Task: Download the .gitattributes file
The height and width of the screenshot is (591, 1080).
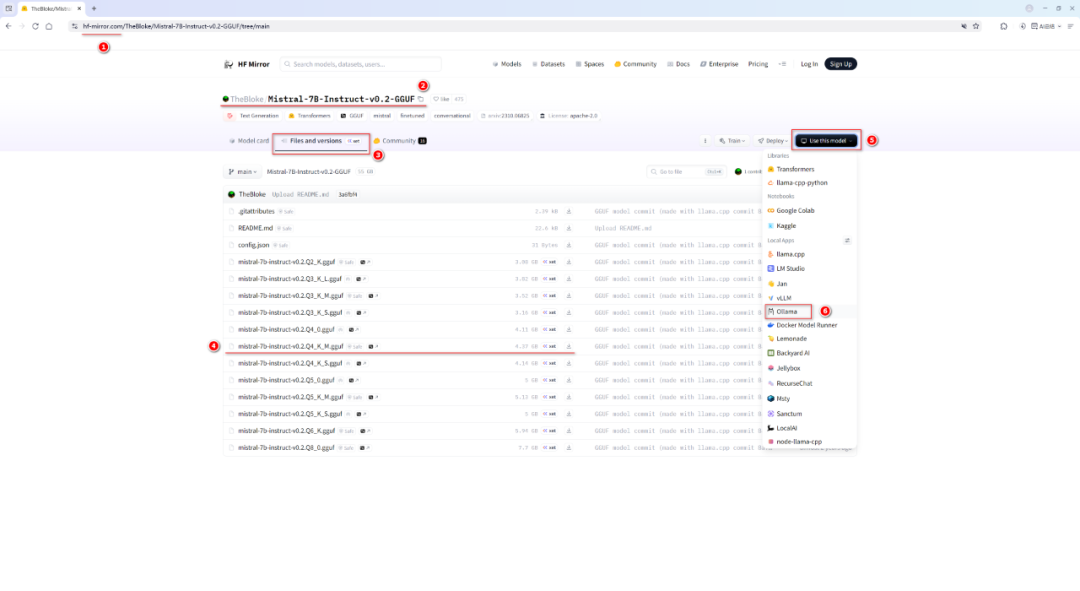Action: pos(569,211)
